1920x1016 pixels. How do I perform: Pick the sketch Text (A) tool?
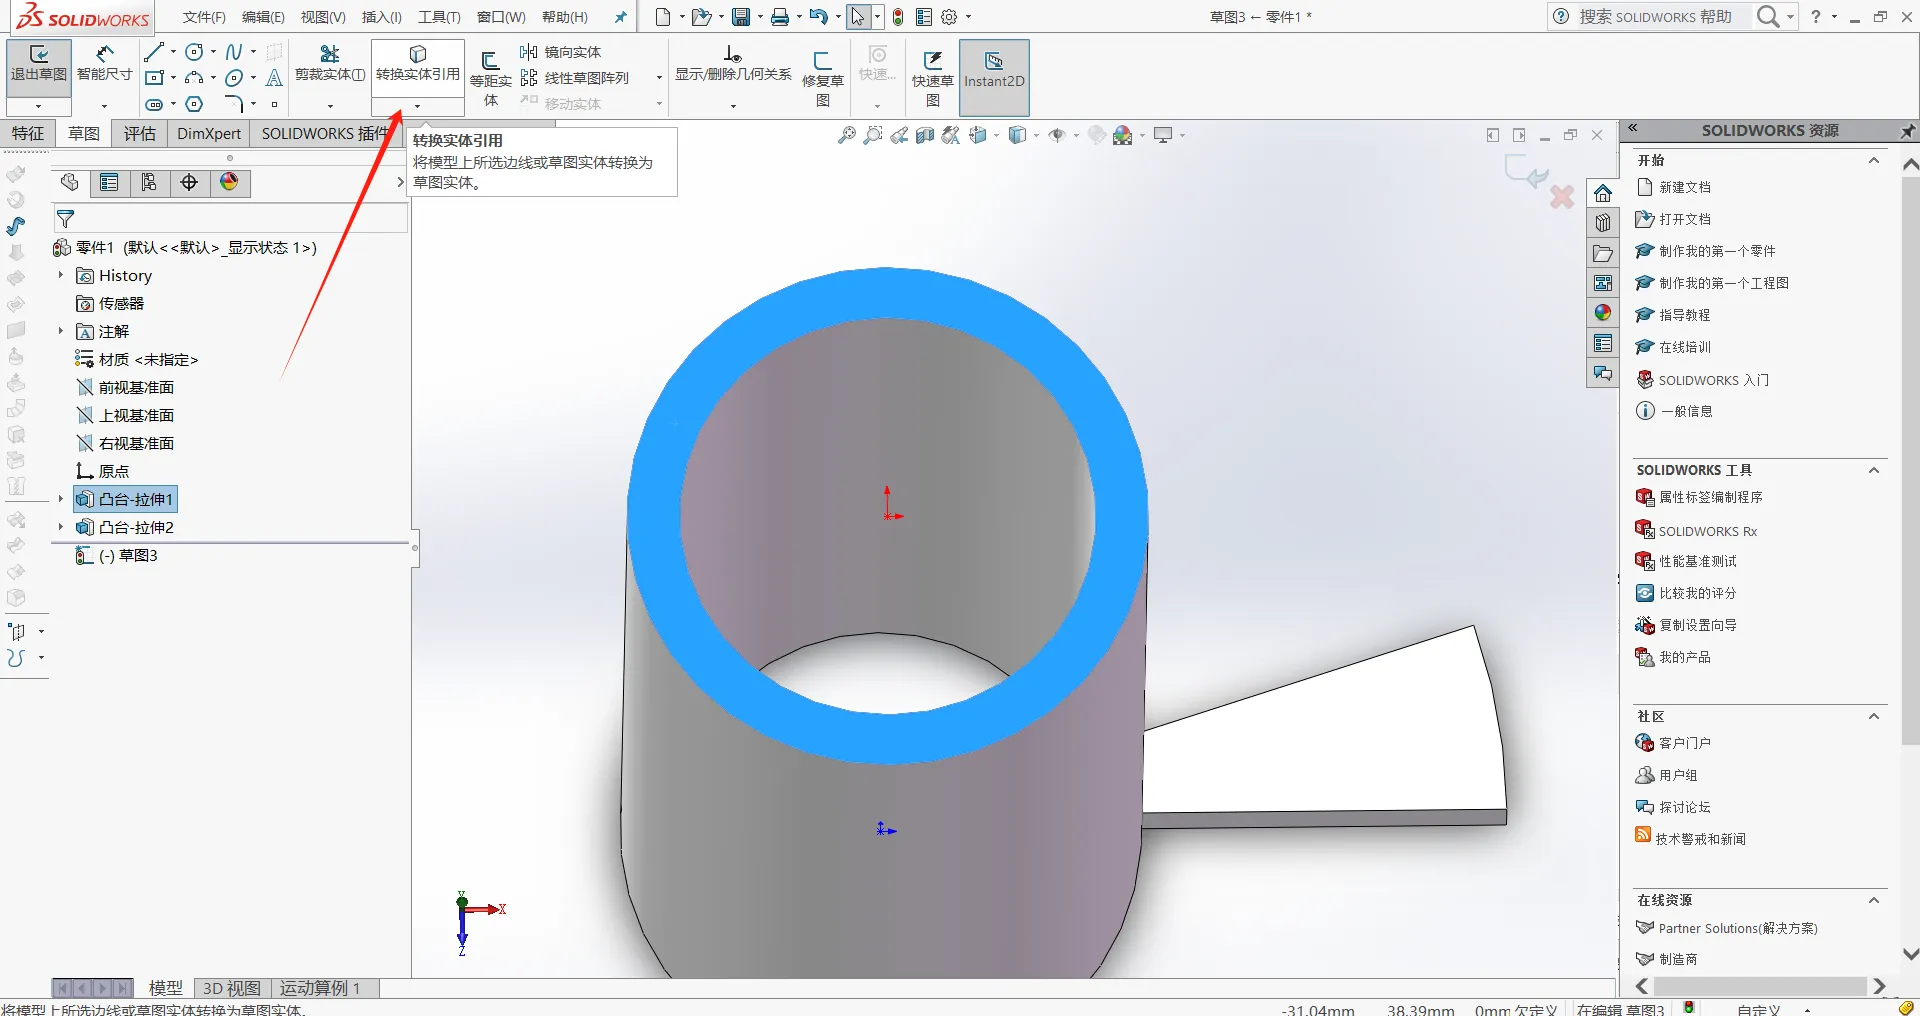tap(274, 78)
